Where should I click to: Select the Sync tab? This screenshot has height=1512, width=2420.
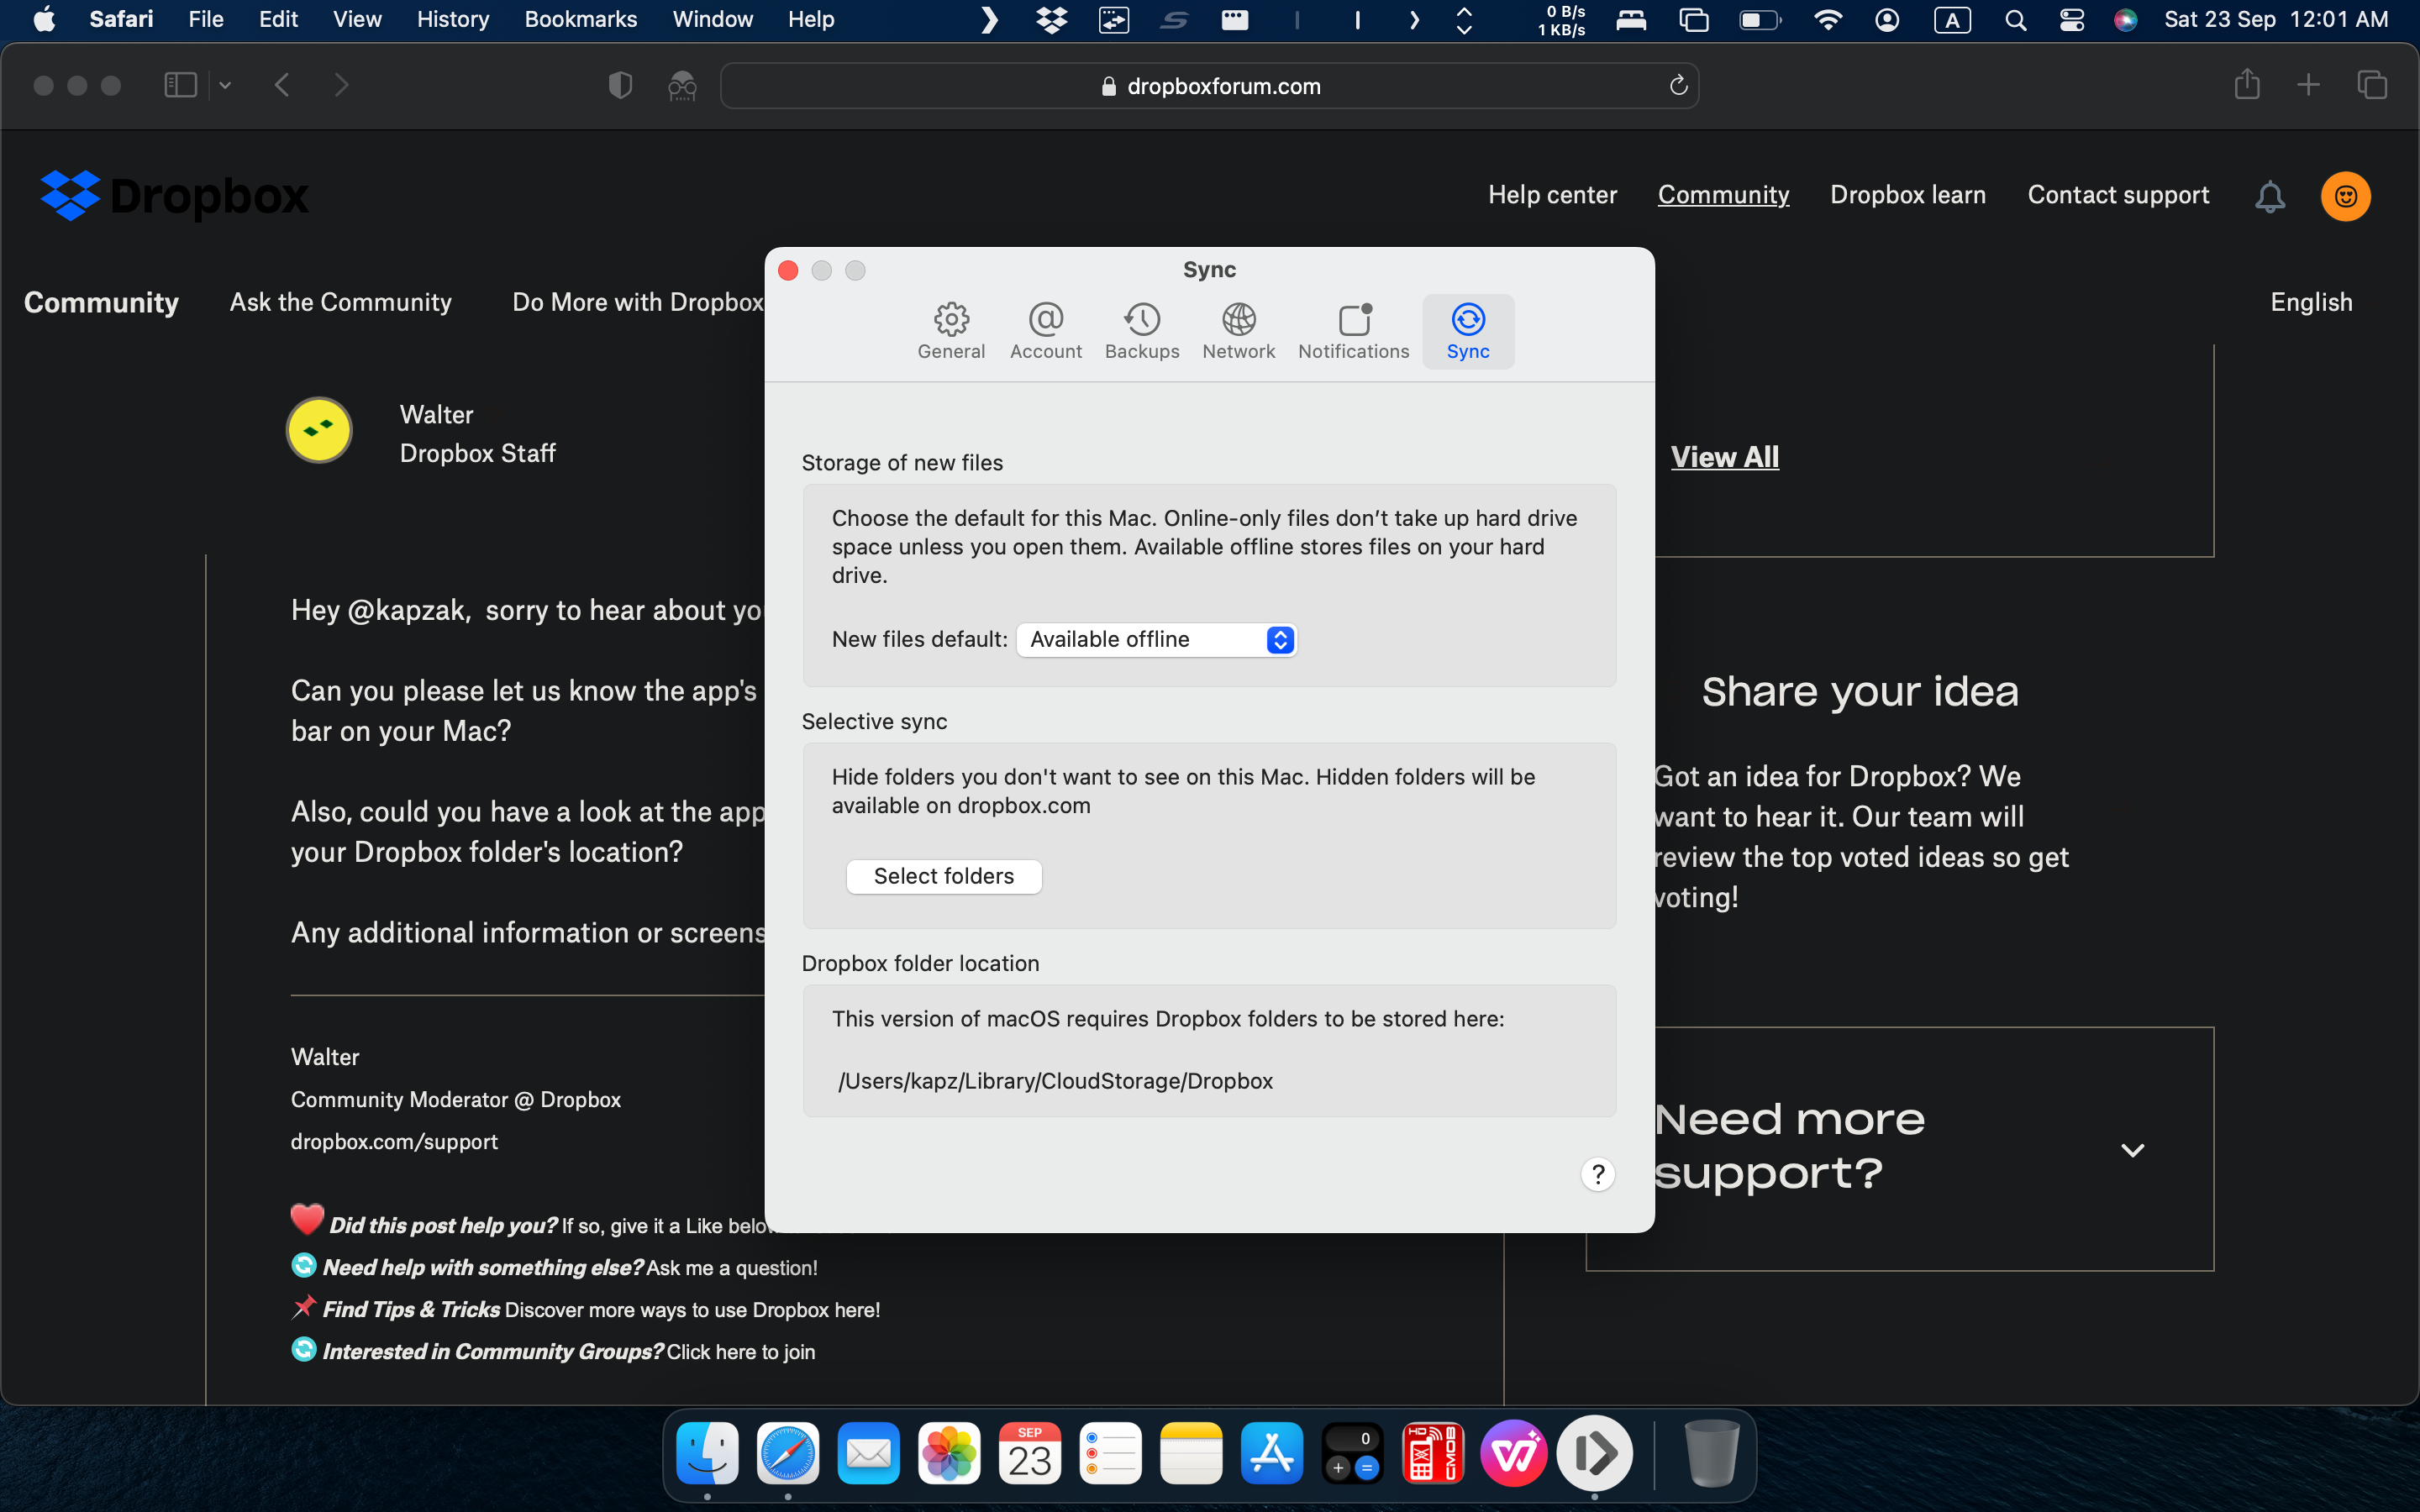(1467, 331)
